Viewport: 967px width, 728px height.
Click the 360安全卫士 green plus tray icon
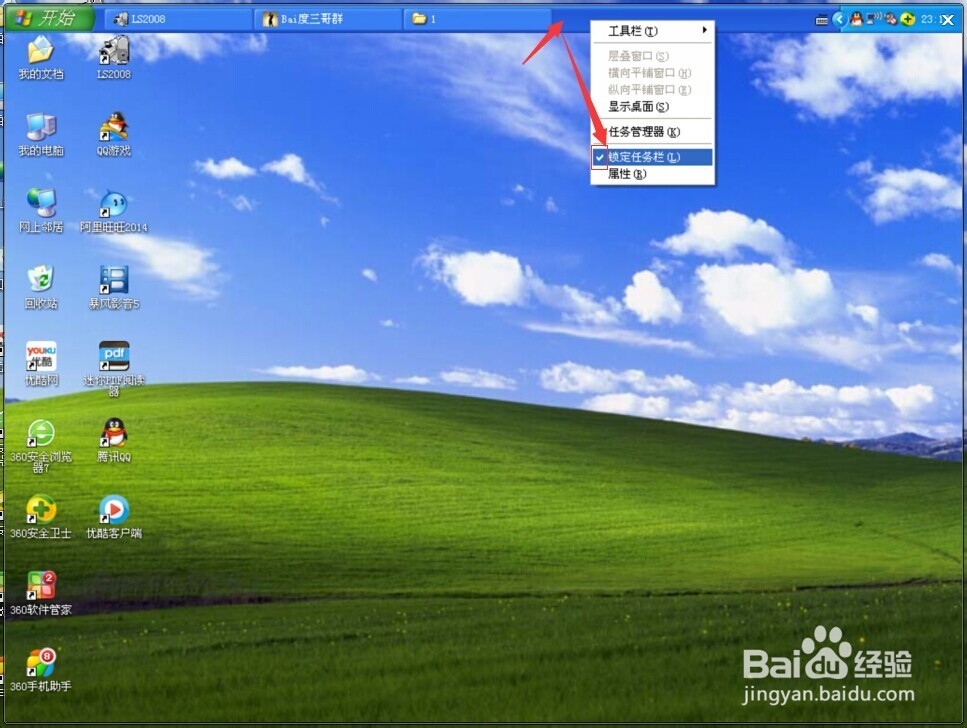pos(907,19)
